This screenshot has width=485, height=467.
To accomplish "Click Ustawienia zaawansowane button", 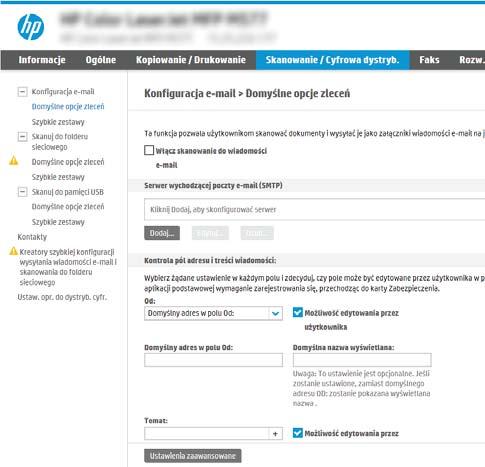I will click(x=193, y=456).
